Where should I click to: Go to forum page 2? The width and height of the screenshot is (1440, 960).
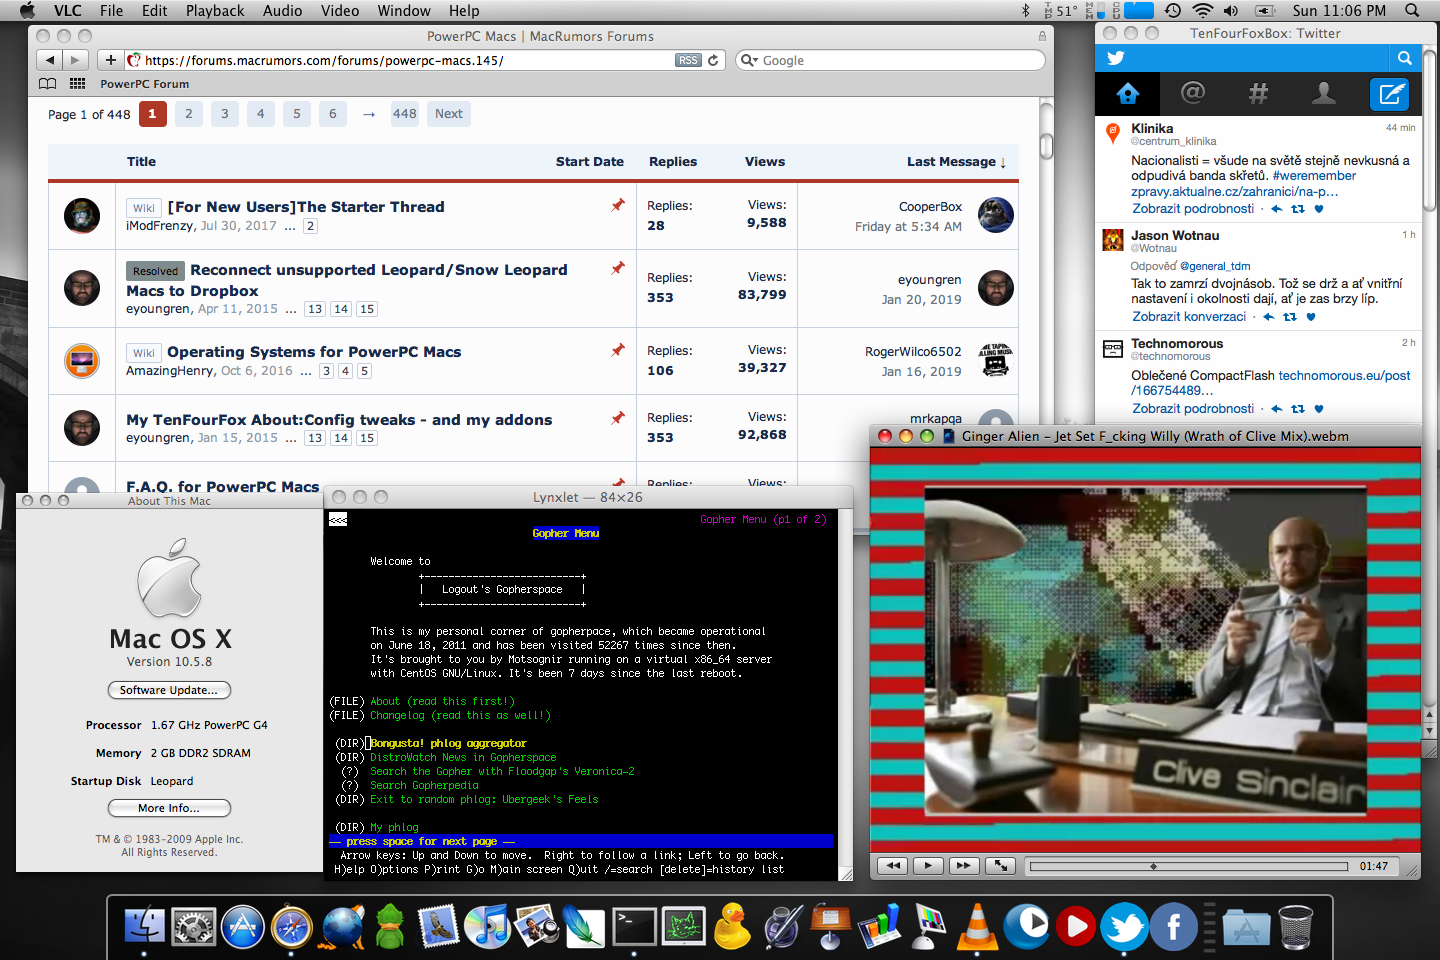click(189, 114)
